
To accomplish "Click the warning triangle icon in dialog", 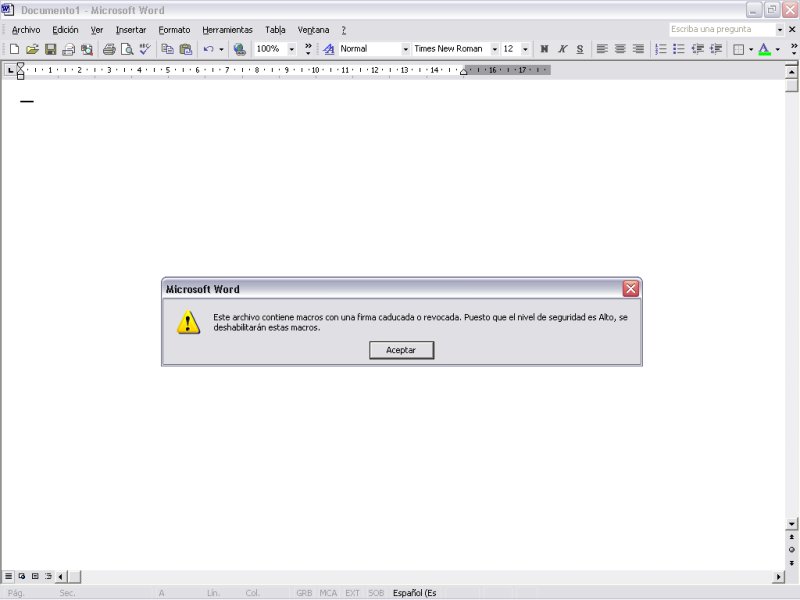I will (x=188, y=322).
